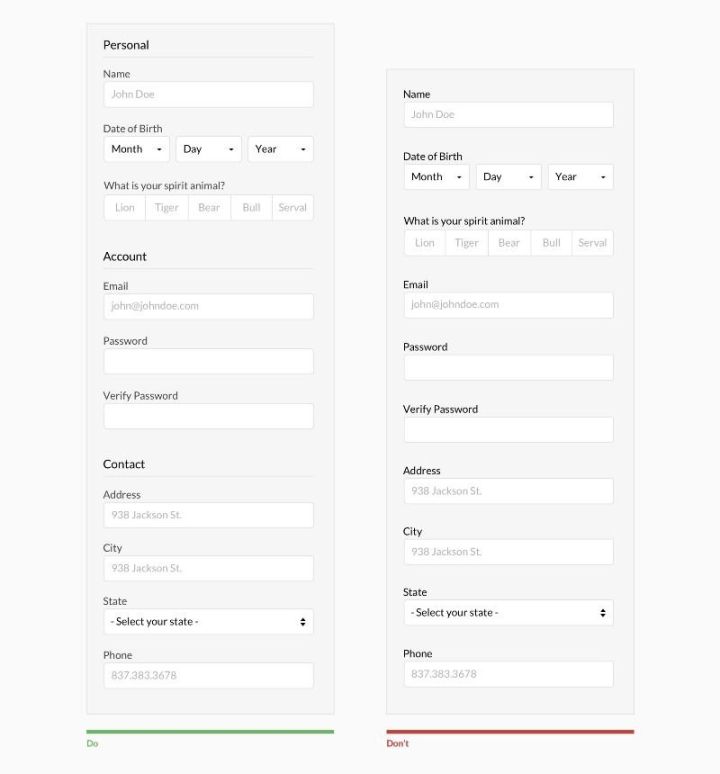The image size is (720, 774).
Task: Click City field in right form
Action: coord(508,552)
